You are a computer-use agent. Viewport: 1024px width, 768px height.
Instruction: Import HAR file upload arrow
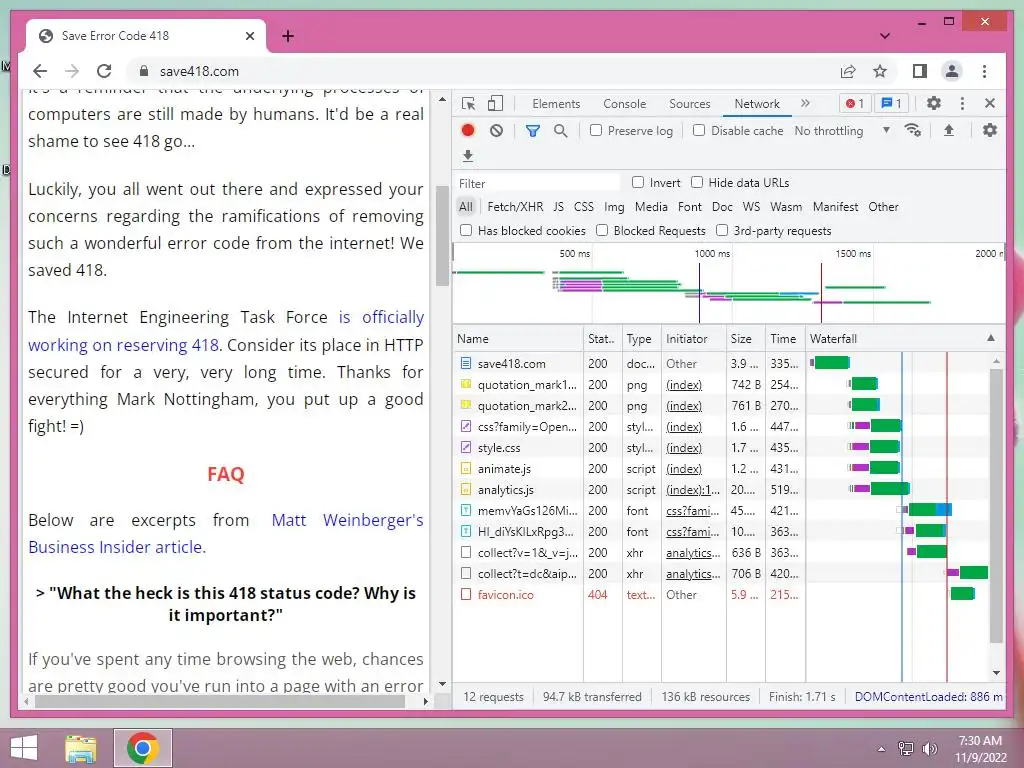[x=949, y=130]
